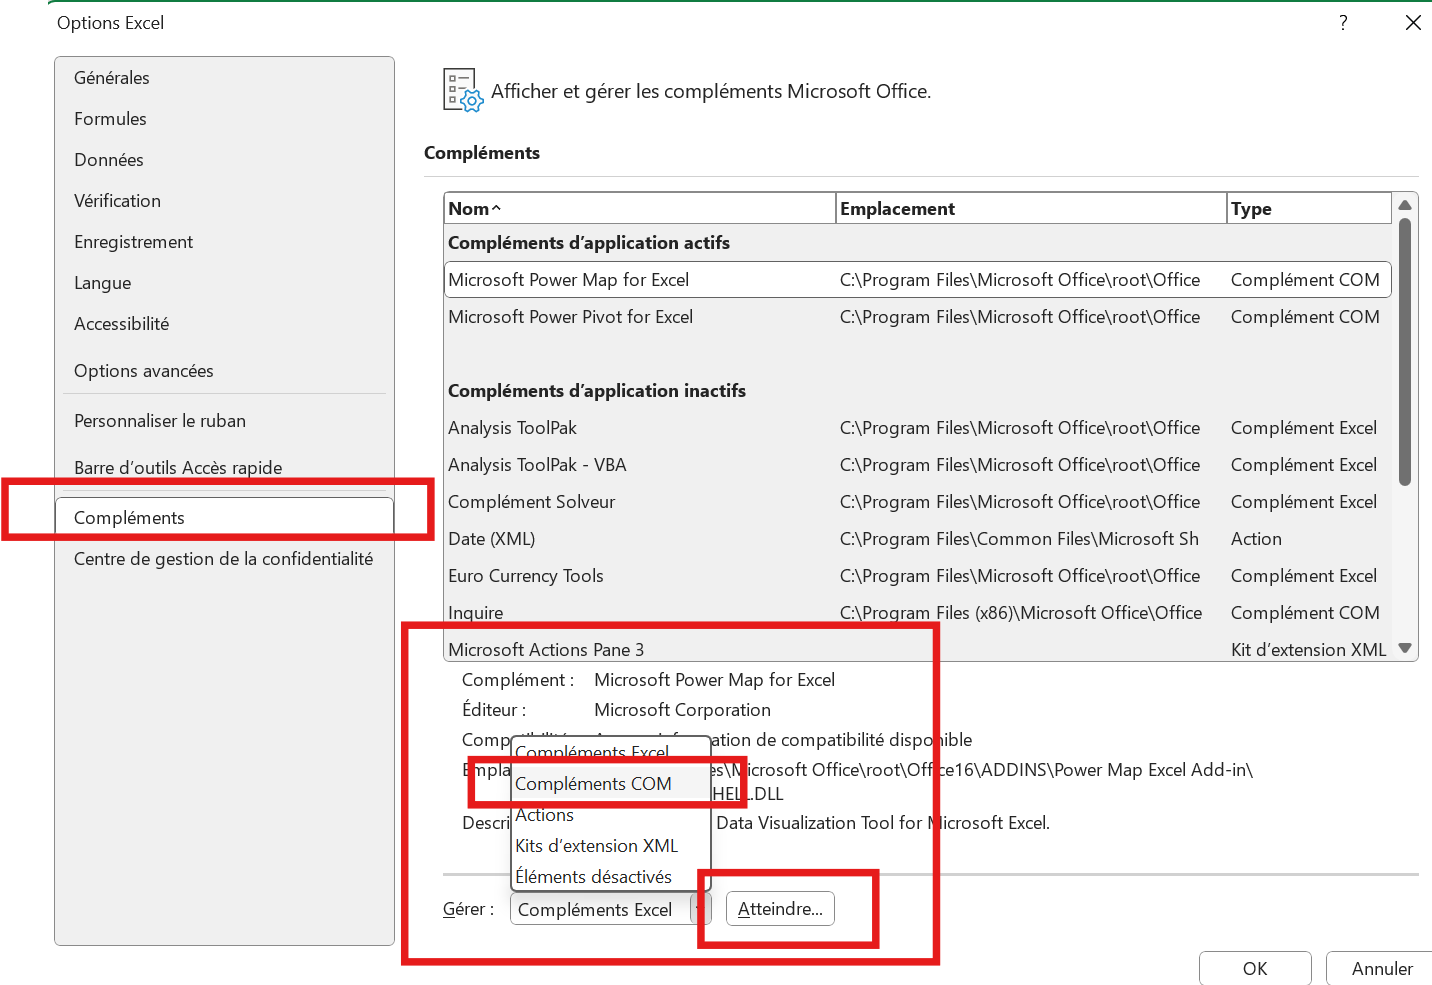1432x985 pixels.
Task: Sort the list by Emplacement column
Action: coord(1031,209)
